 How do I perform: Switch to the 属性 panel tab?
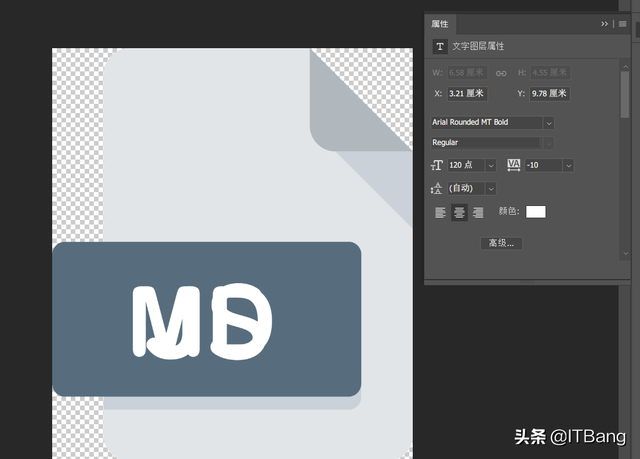click(440, 24)
